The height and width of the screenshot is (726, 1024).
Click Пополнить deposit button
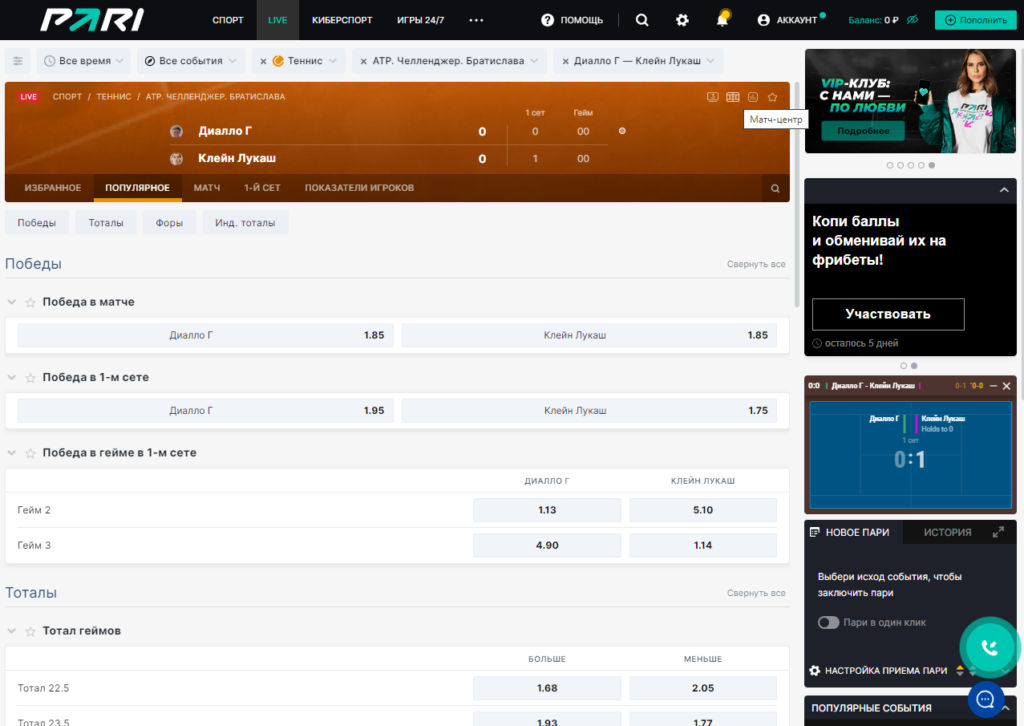pos(976,20)
